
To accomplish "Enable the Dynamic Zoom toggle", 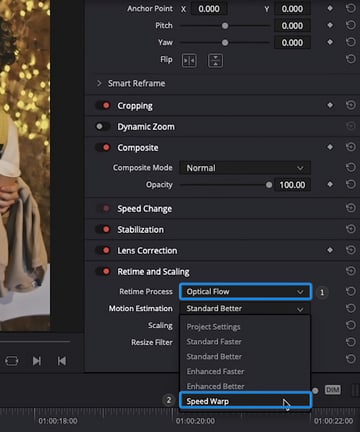I will click(x=103, y=127).
